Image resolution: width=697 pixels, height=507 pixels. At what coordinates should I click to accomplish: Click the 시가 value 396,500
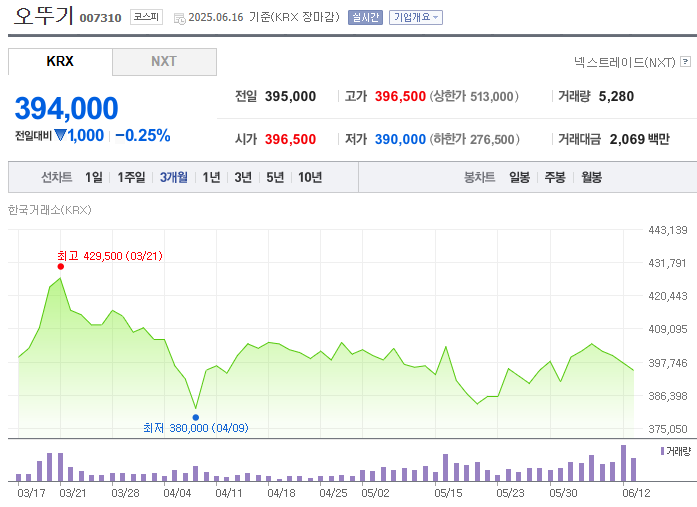click(290, 140)
